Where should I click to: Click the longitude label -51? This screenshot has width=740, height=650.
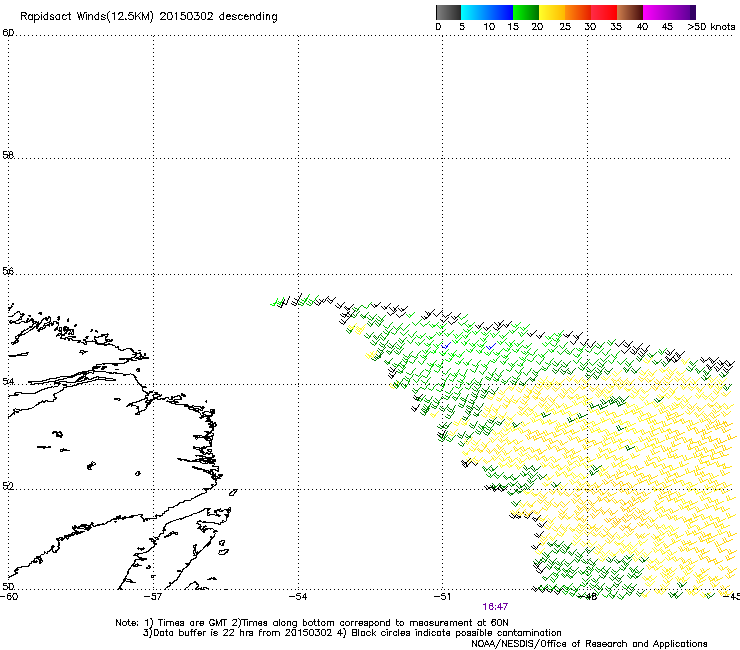click(x=442, y=597)
